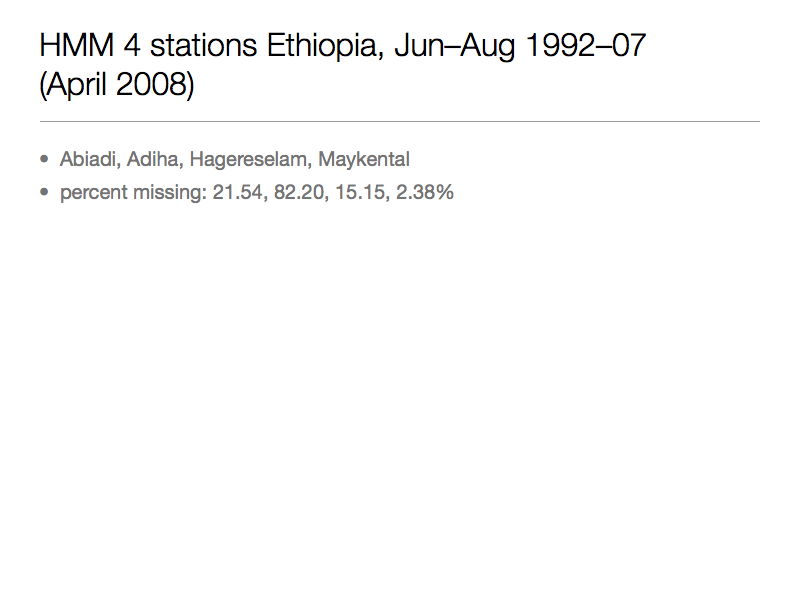
Task: Click the value "2.38%"
Action: (425, 192)
